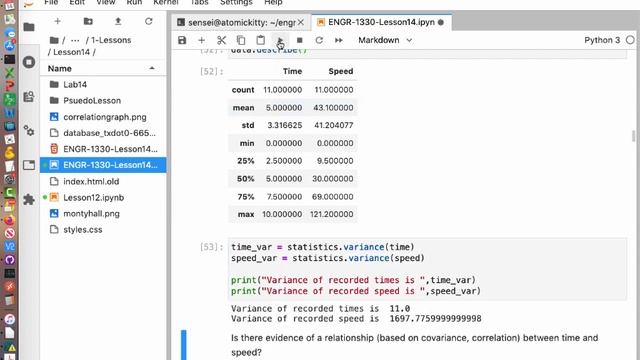Save the notebook with the floppy disk icon

tap(182, 40)
